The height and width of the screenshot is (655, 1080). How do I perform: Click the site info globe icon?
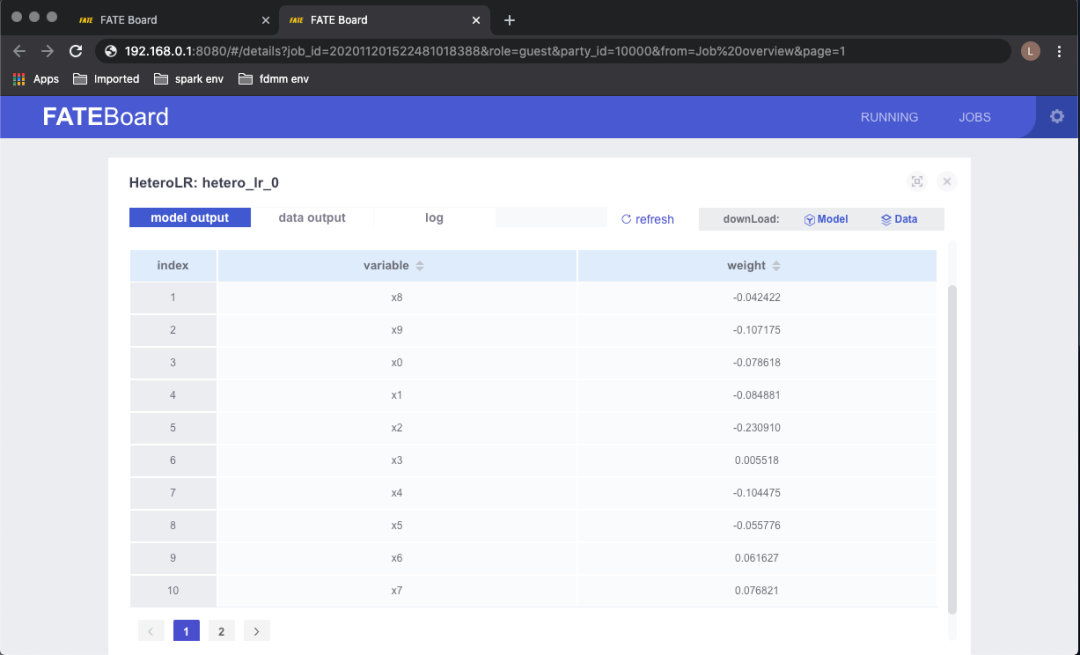[110, 51]
